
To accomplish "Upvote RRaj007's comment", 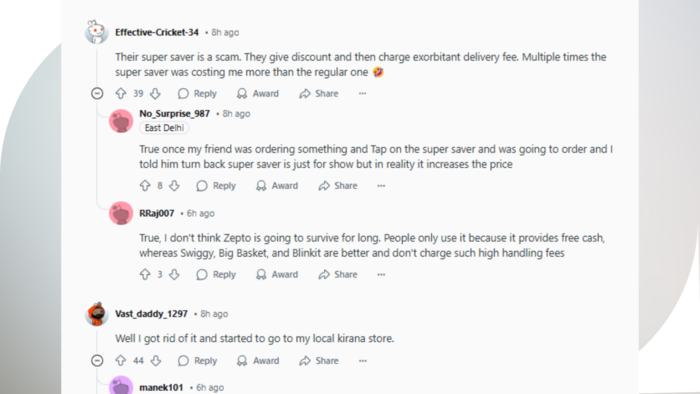I will click(x=145, y=274).
